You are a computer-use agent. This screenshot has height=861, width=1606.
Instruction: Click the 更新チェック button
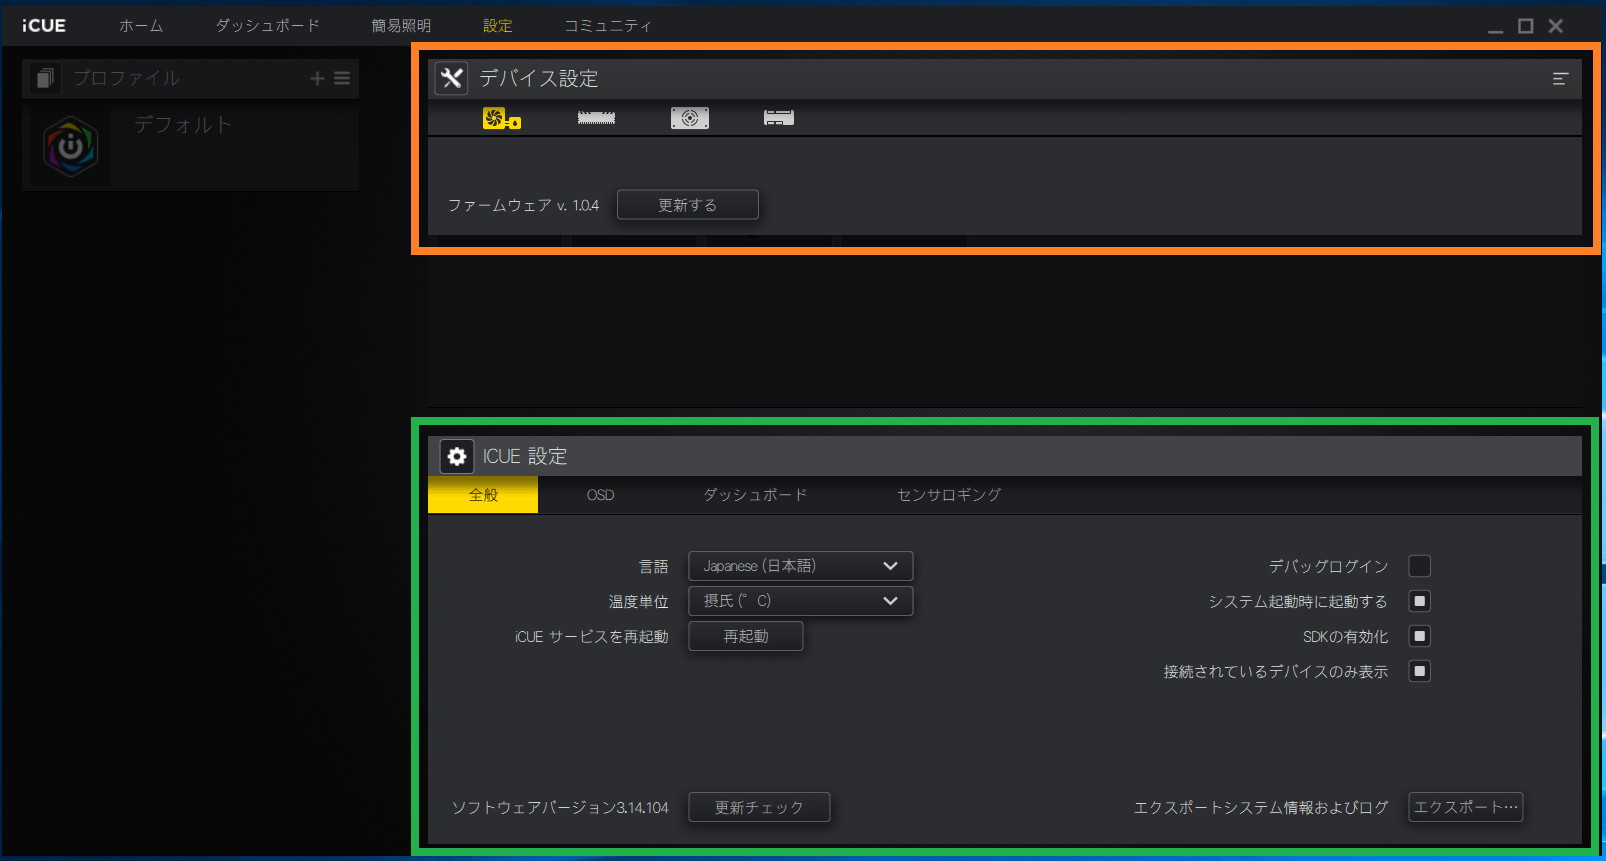pyautogui.click(x=759, y=807)
